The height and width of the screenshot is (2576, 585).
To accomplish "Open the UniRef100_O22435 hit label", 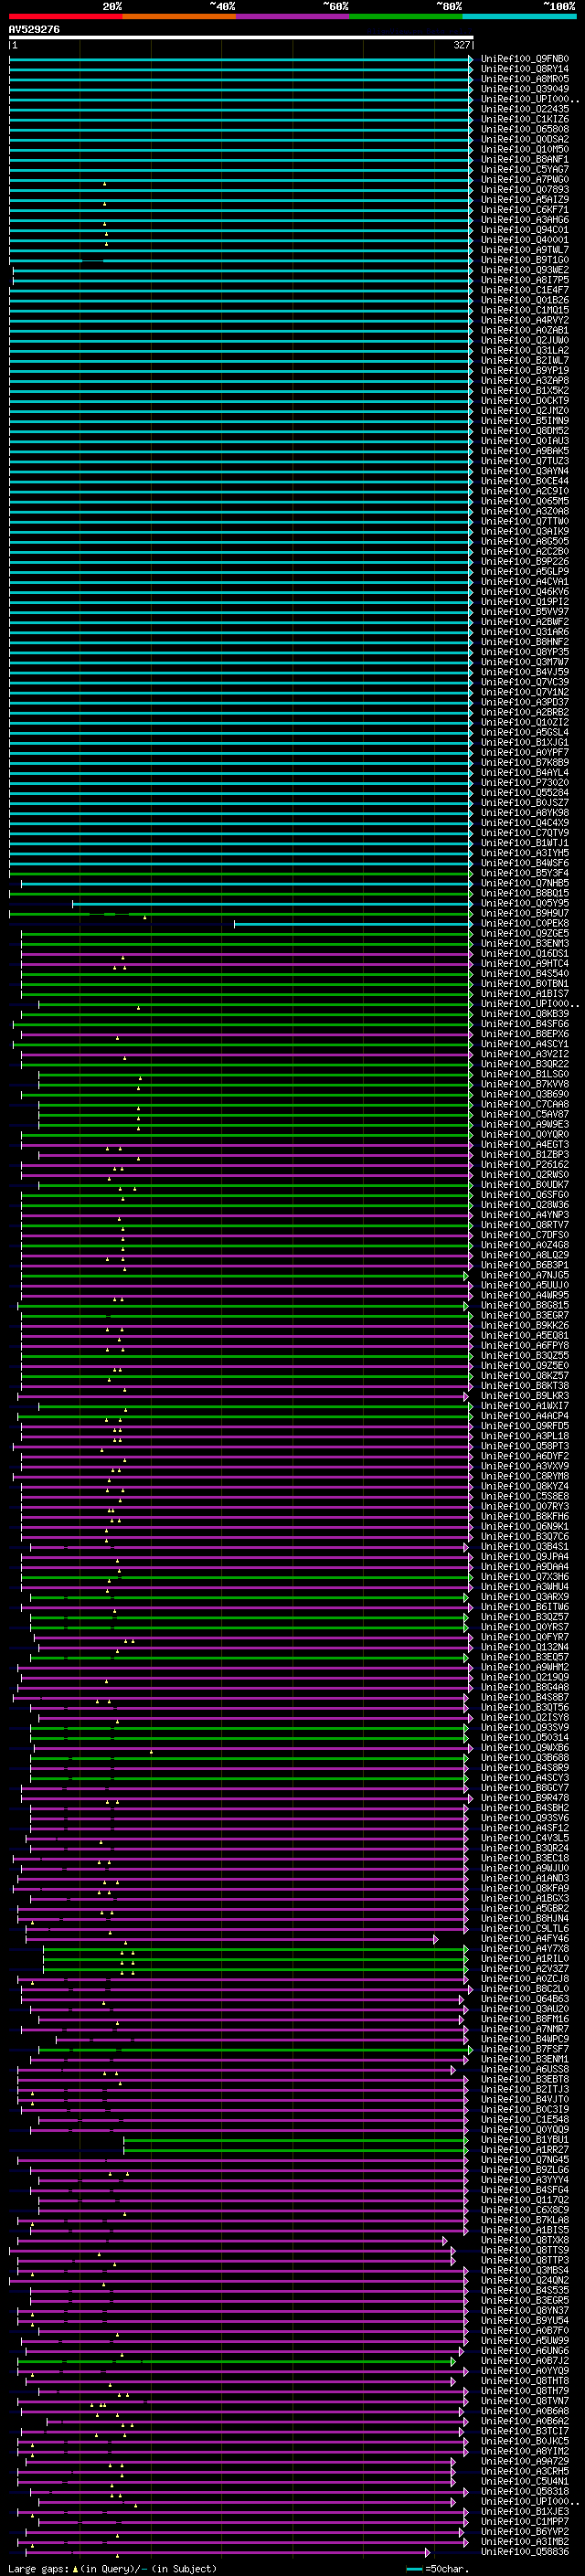I will (x=525, y=109).
